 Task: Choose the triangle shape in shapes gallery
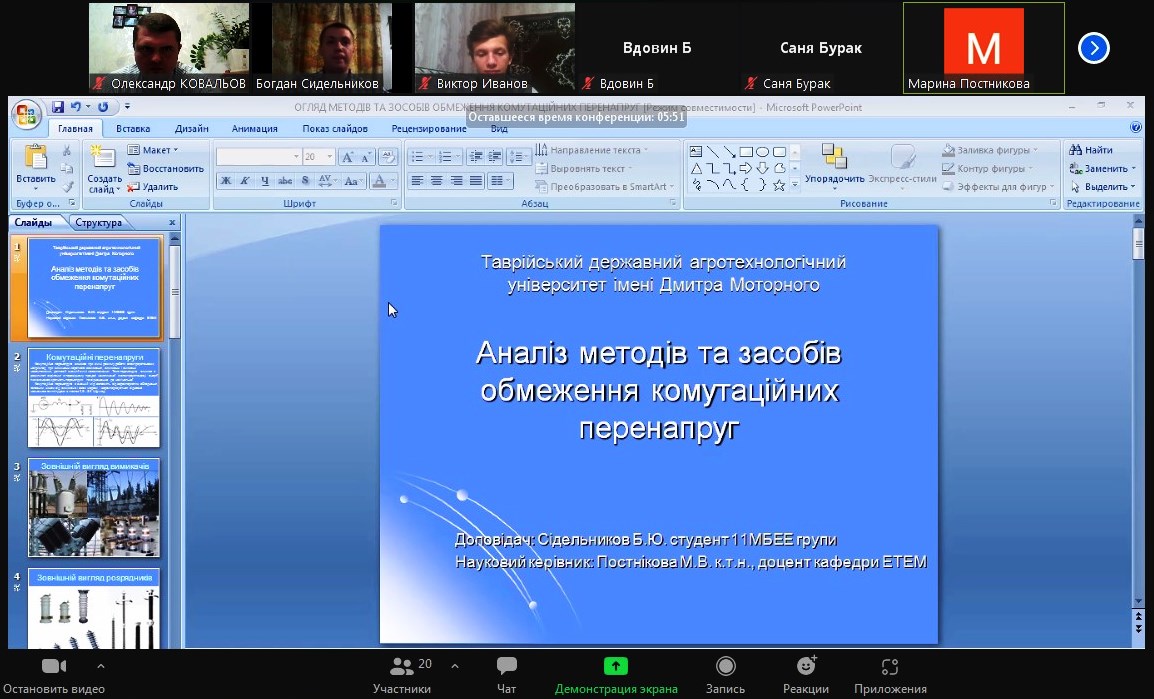tap(695, 168)
